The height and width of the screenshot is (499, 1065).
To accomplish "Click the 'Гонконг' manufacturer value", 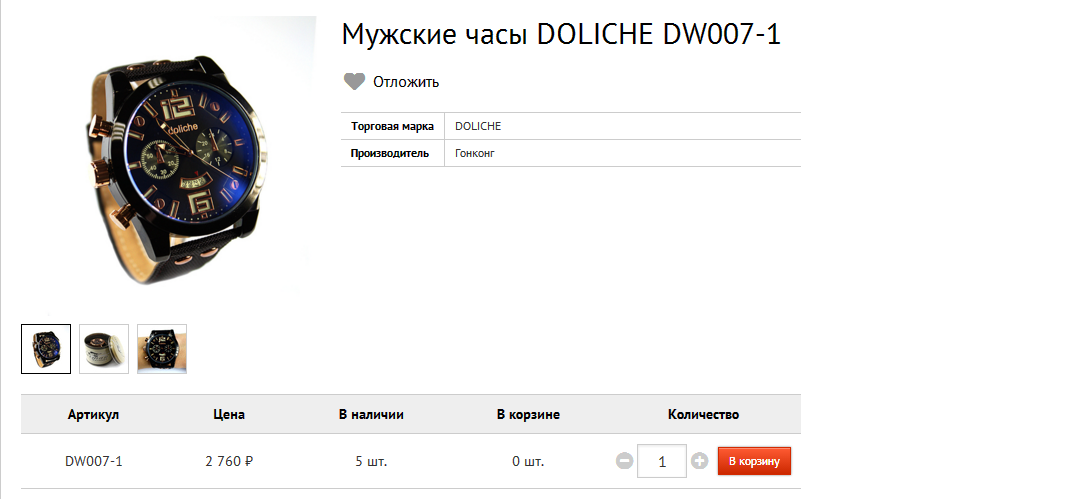I will pyautogui.click(x=475, y=153).
